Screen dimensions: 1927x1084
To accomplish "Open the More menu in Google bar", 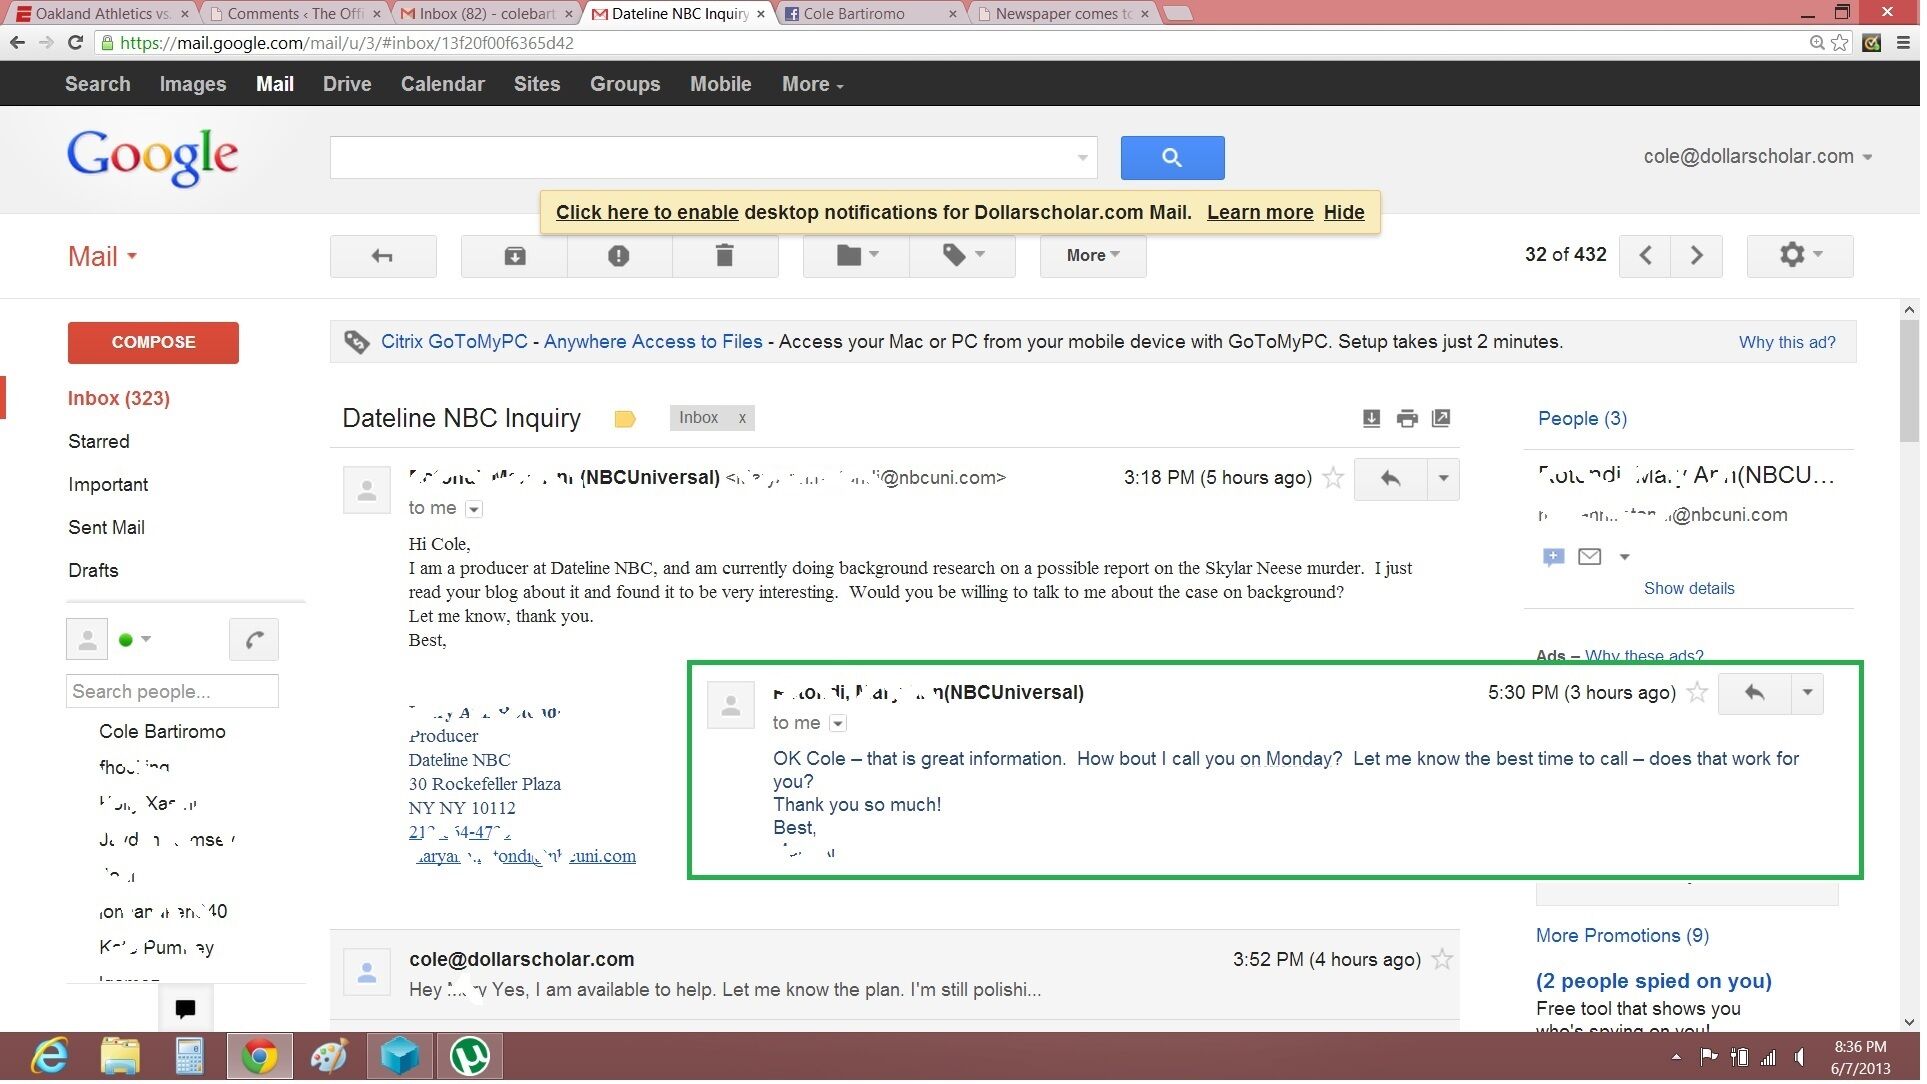I will [x=815, y=85].
